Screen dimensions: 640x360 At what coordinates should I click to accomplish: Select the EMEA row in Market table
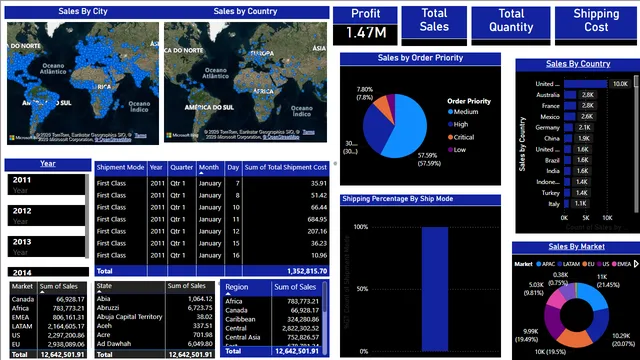tap(48, 318)
